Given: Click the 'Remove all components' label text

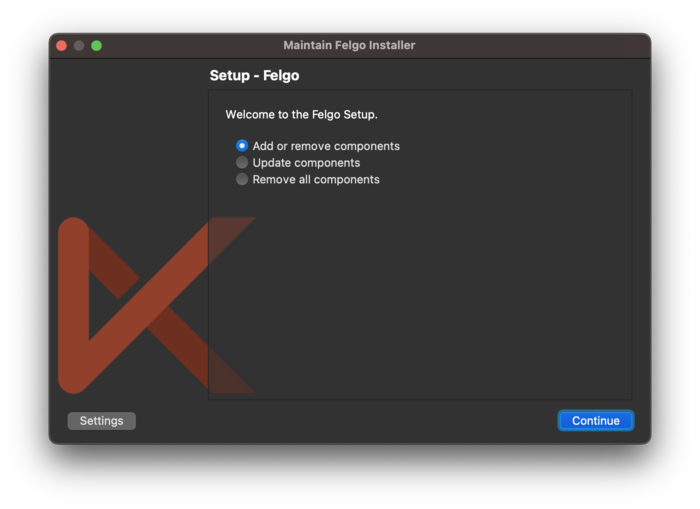Looking at the screenshot, I should (316, 179).
